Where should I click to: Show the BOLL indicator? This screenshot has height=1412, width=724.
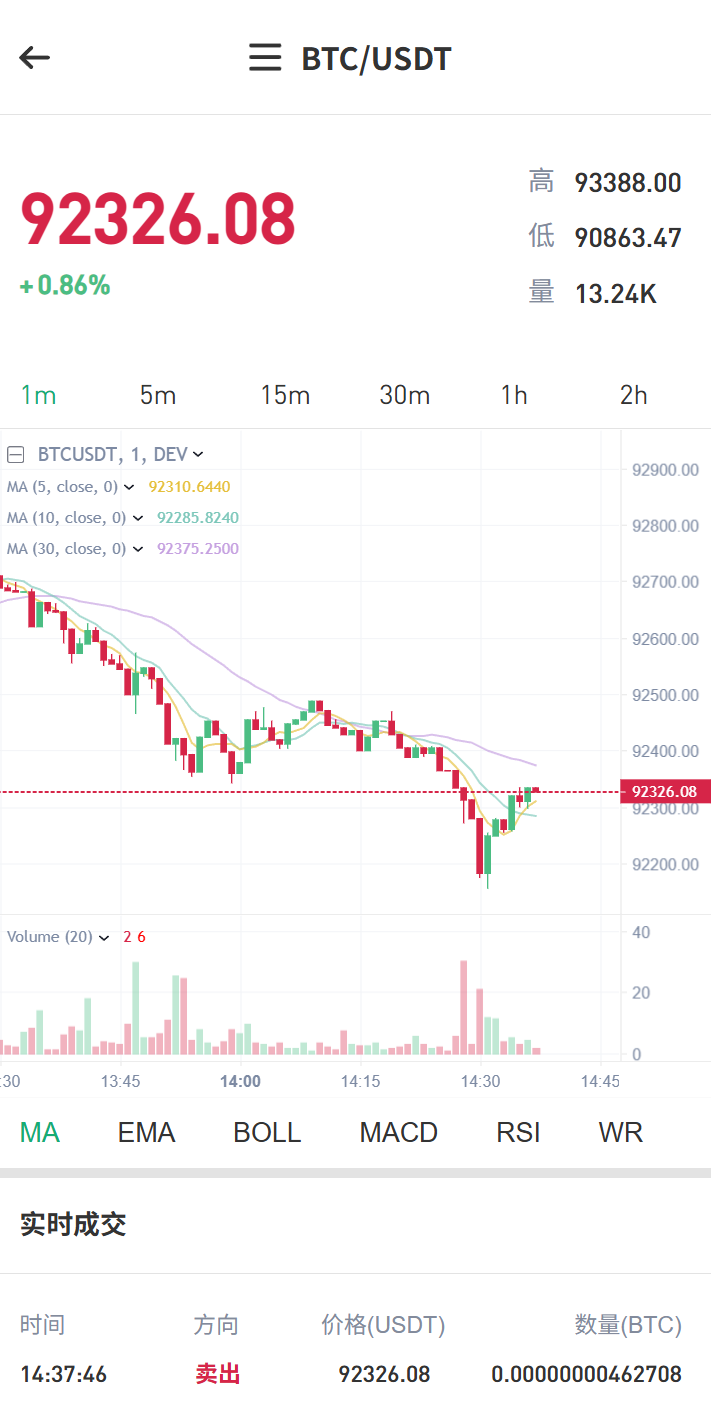[267, 1133]
